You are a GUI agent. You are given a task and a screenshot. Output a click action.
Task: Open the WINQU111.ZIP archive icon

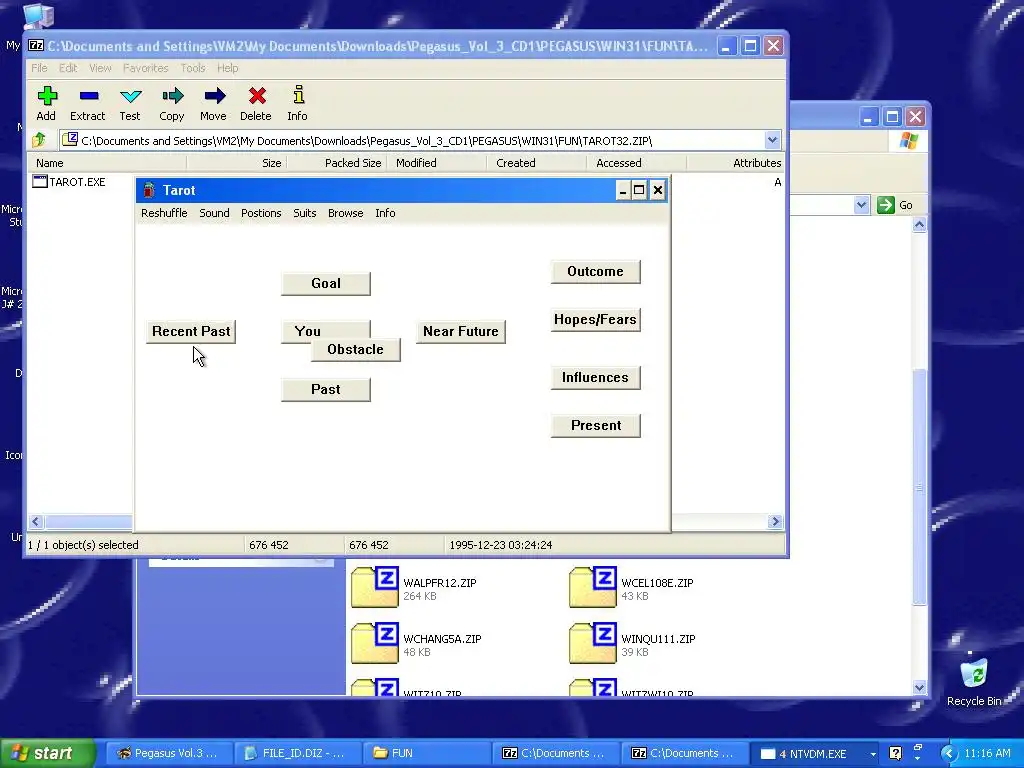click(x=592, y=643)
